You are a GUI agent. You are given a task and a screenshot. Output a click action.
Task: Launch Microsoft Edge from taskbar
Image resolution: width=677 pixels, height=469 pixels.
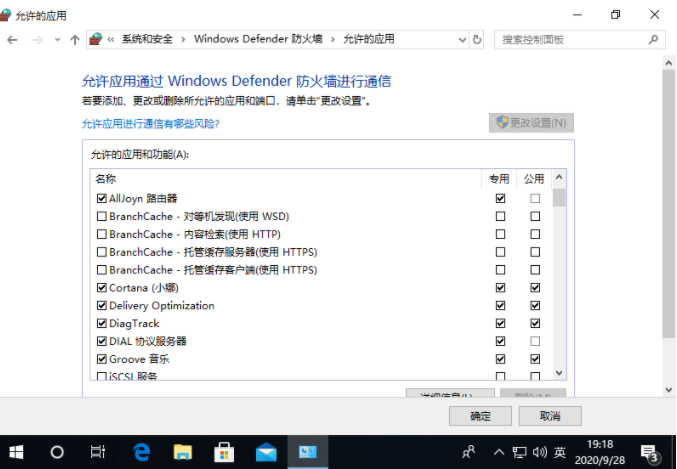pyautogui.click(x=141, y=452)
